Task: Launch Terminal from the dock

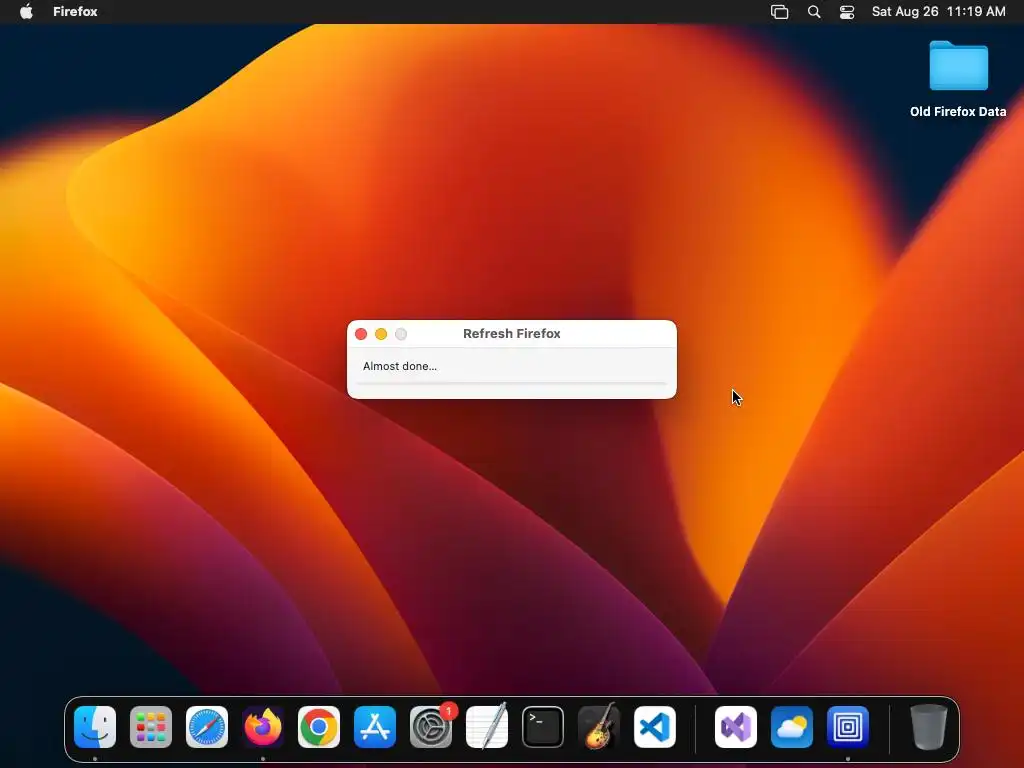Action: point(543,727)
